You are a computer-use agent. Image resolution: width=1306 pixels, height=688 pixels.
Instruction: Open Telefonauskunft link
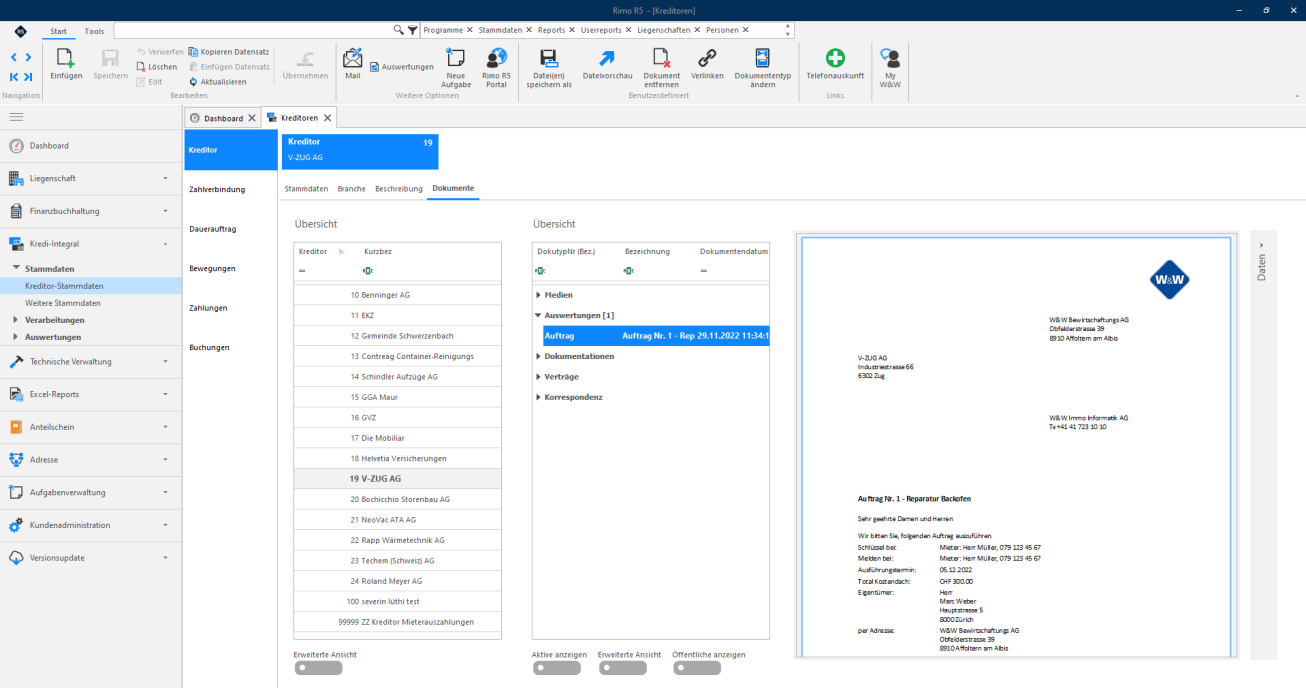(835, 64)
